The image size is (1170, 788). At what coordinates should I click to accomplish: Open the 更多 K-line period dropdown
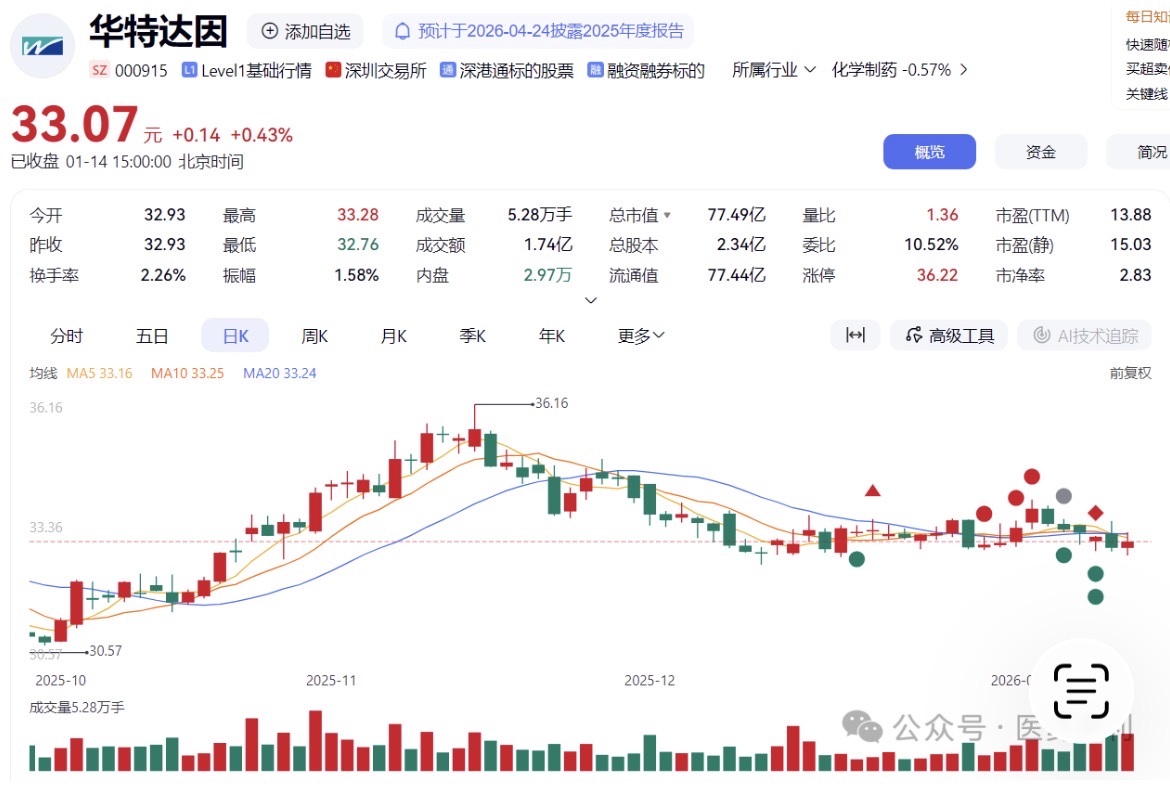click(641, 336)
